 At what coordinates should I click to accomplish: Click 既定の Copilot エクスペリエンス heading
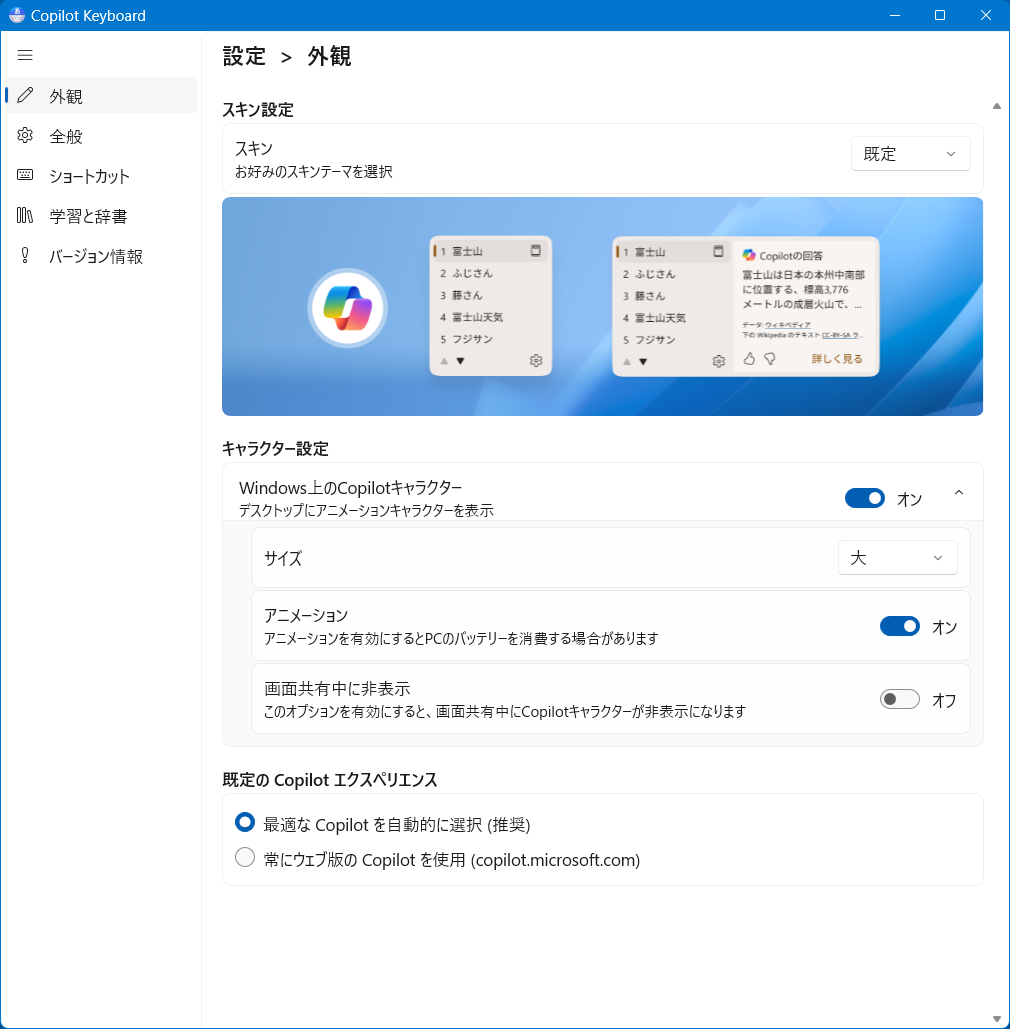point(330,780)
